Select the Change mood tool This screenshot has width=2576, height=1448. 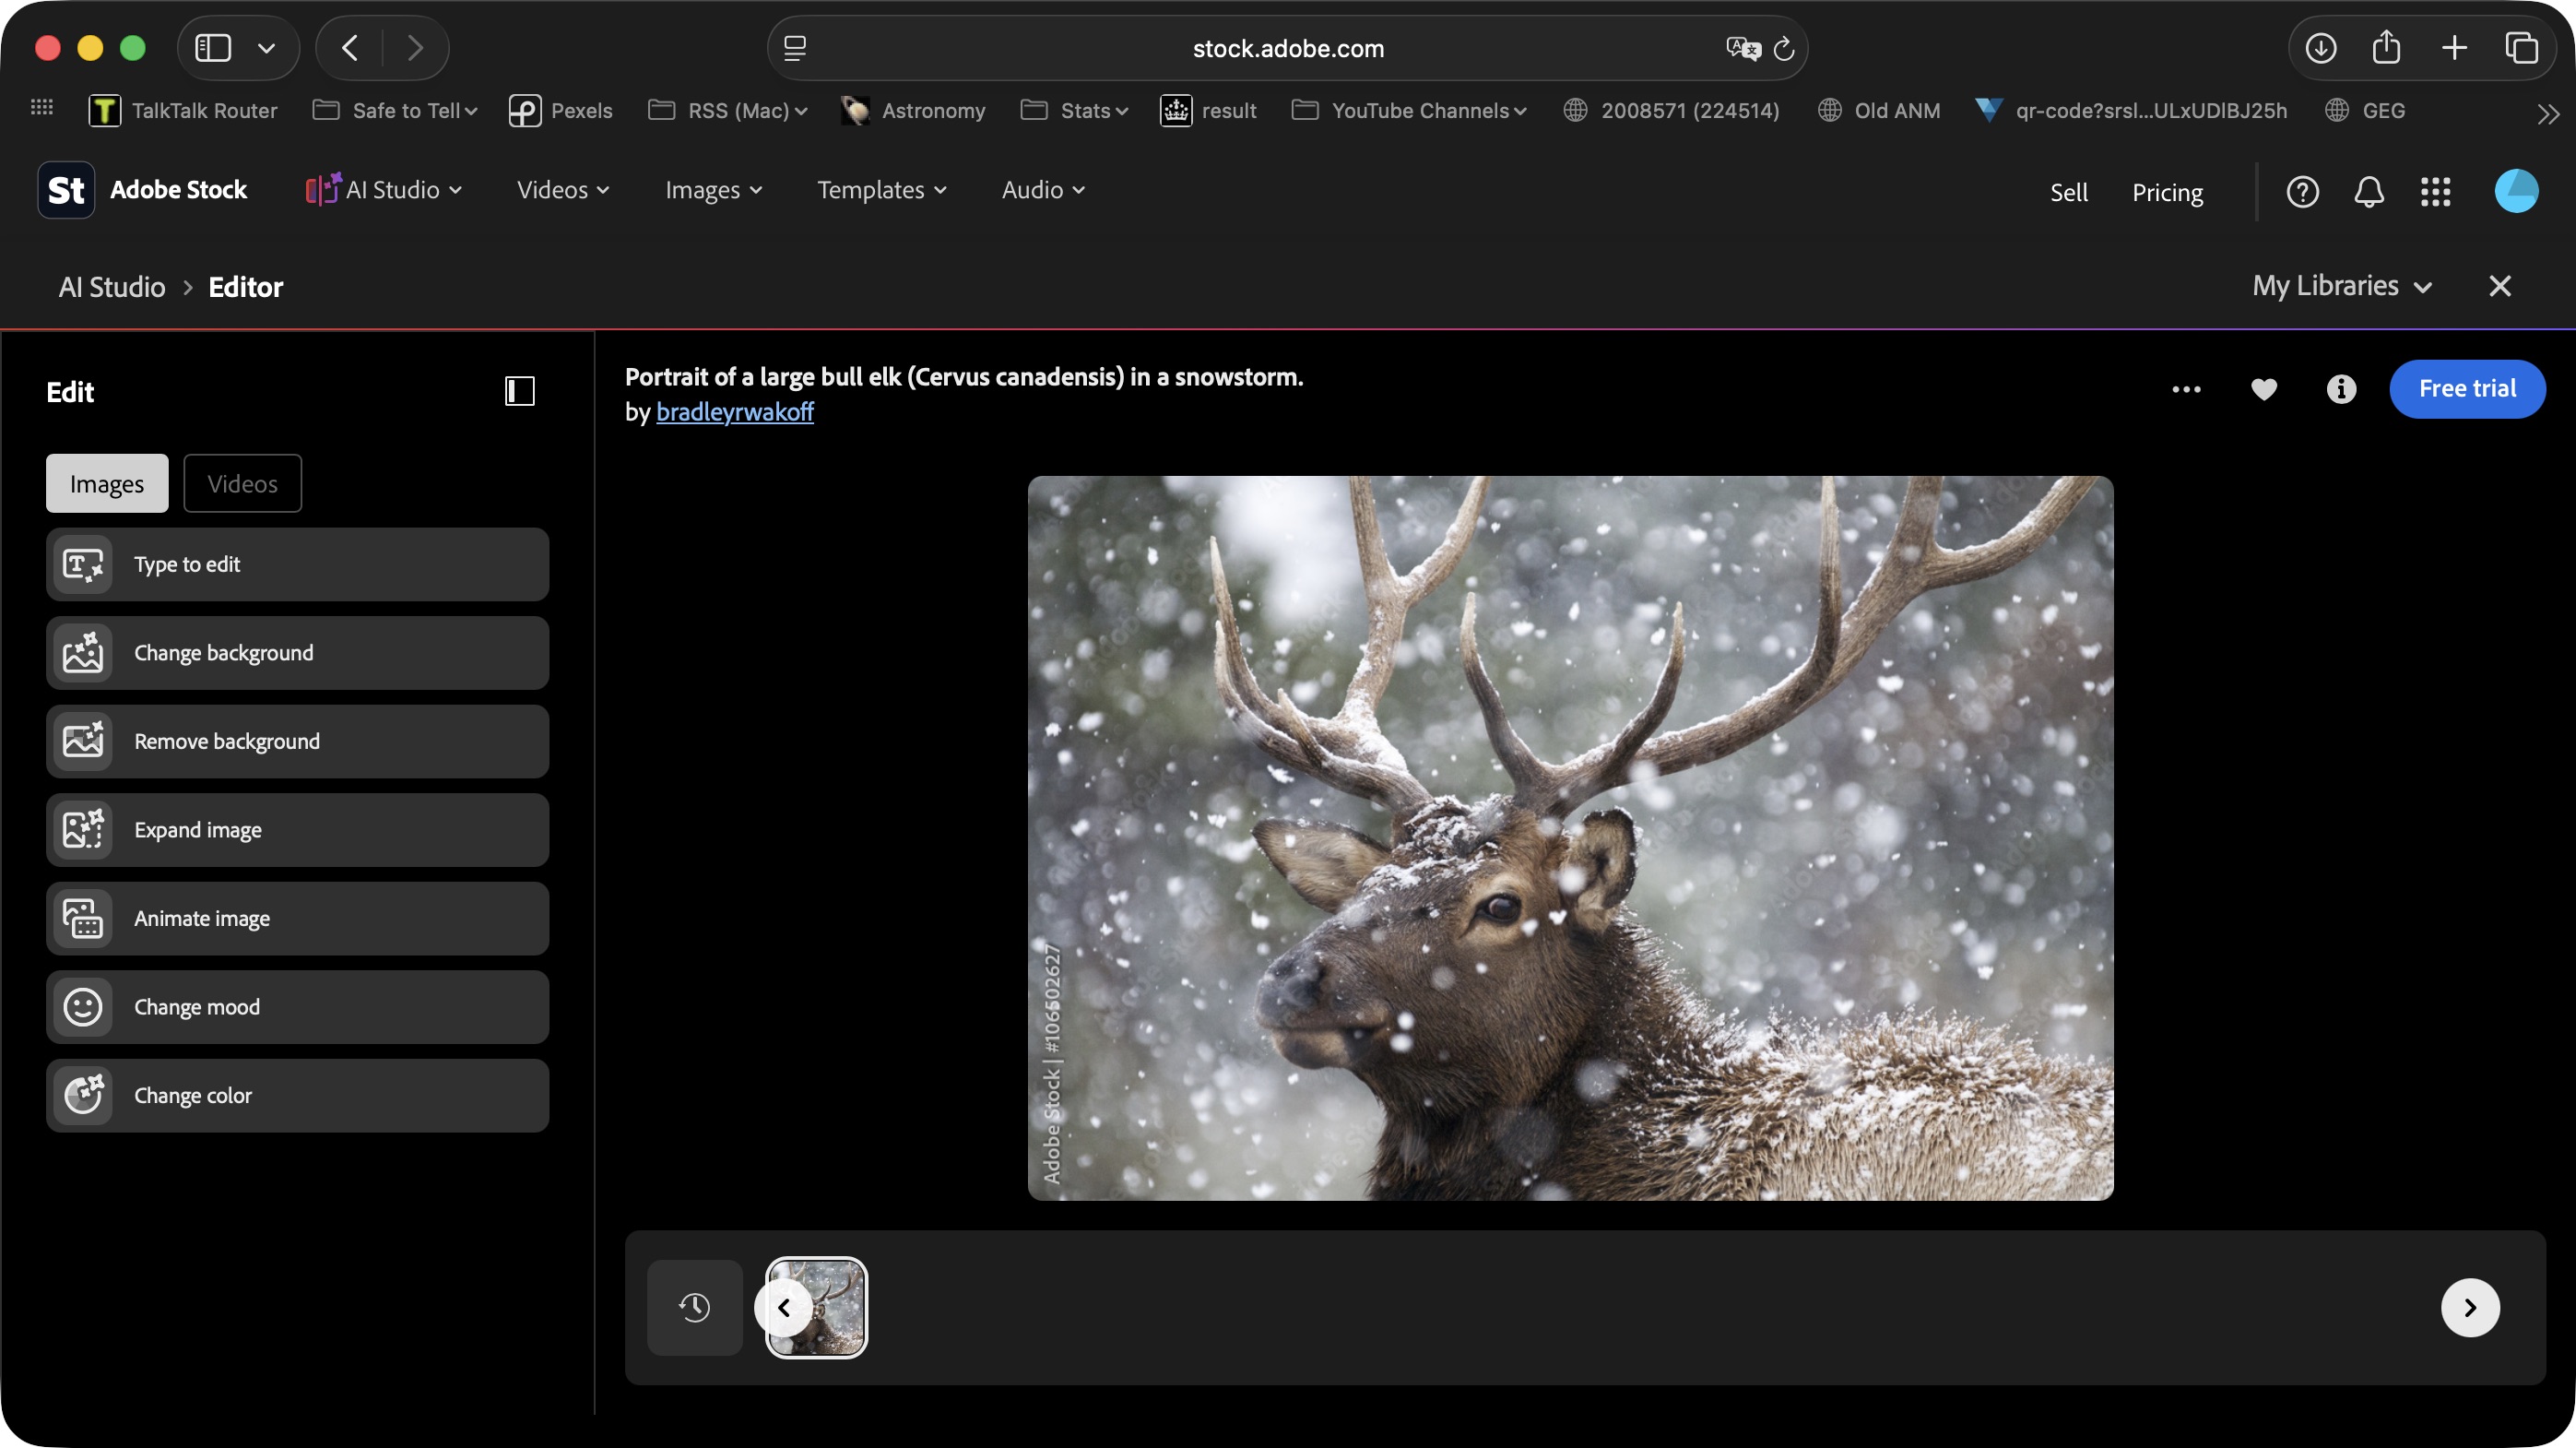point(297,1007)
